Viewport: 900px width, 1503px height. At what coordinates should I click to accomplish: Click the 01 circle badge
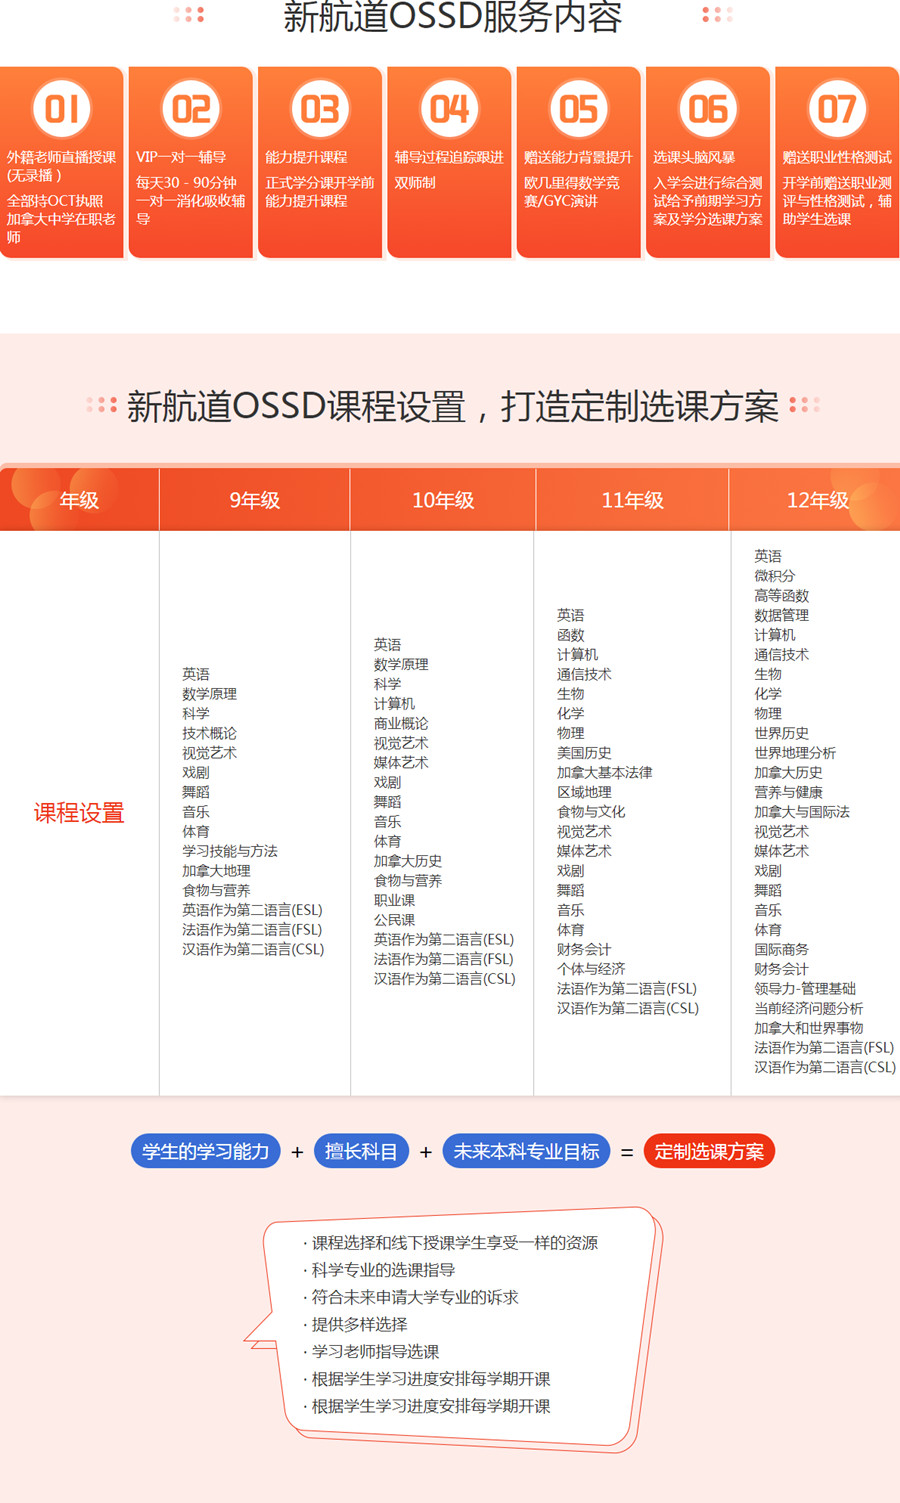pos(62,108)
